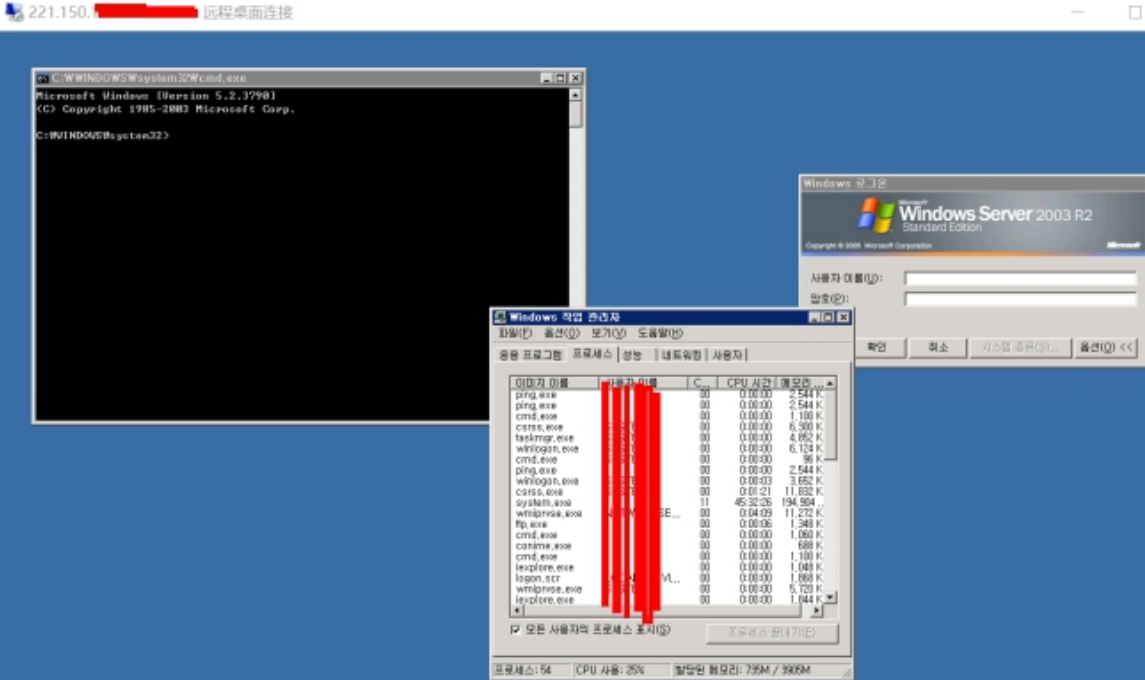
Task: Sort by the 이미지 이름 column header
Action: pos(554,383)
